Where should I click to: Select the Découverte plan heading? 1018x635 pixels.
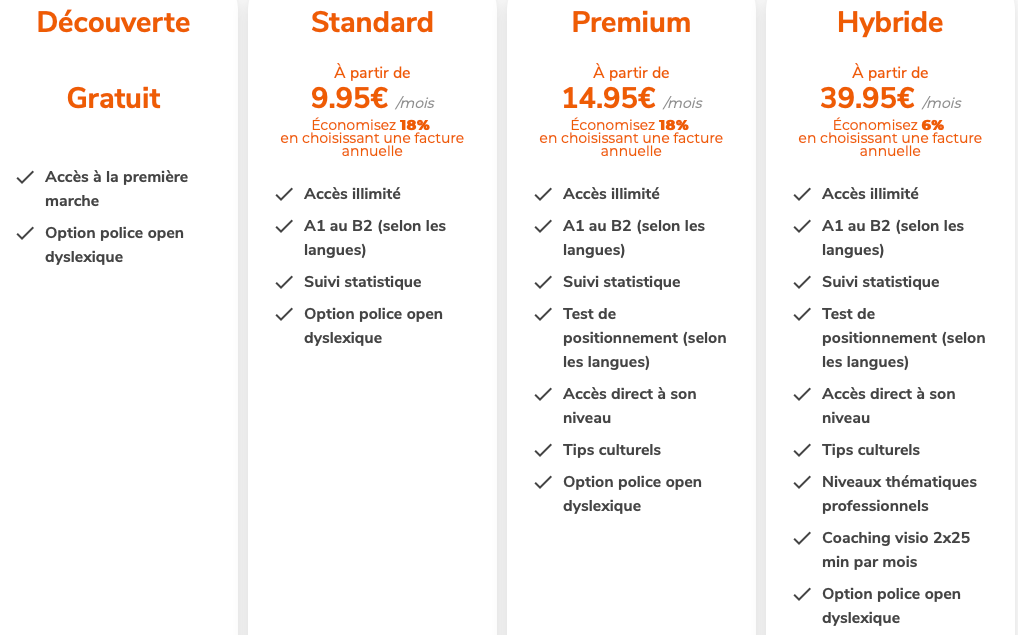(x=113, y=22)
